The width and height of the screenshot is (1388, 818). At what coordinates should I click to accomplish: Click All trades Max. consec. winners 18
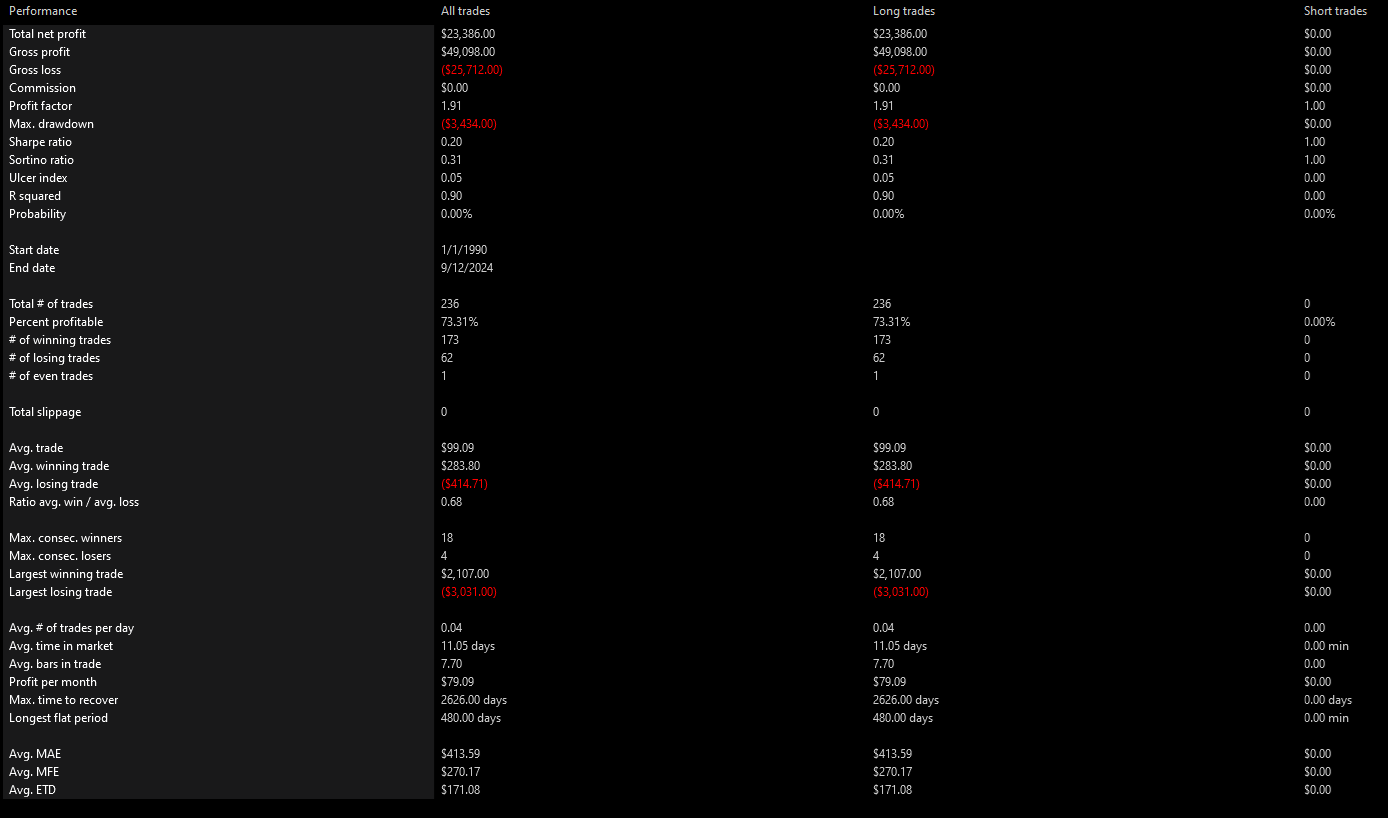pos(447,538)
